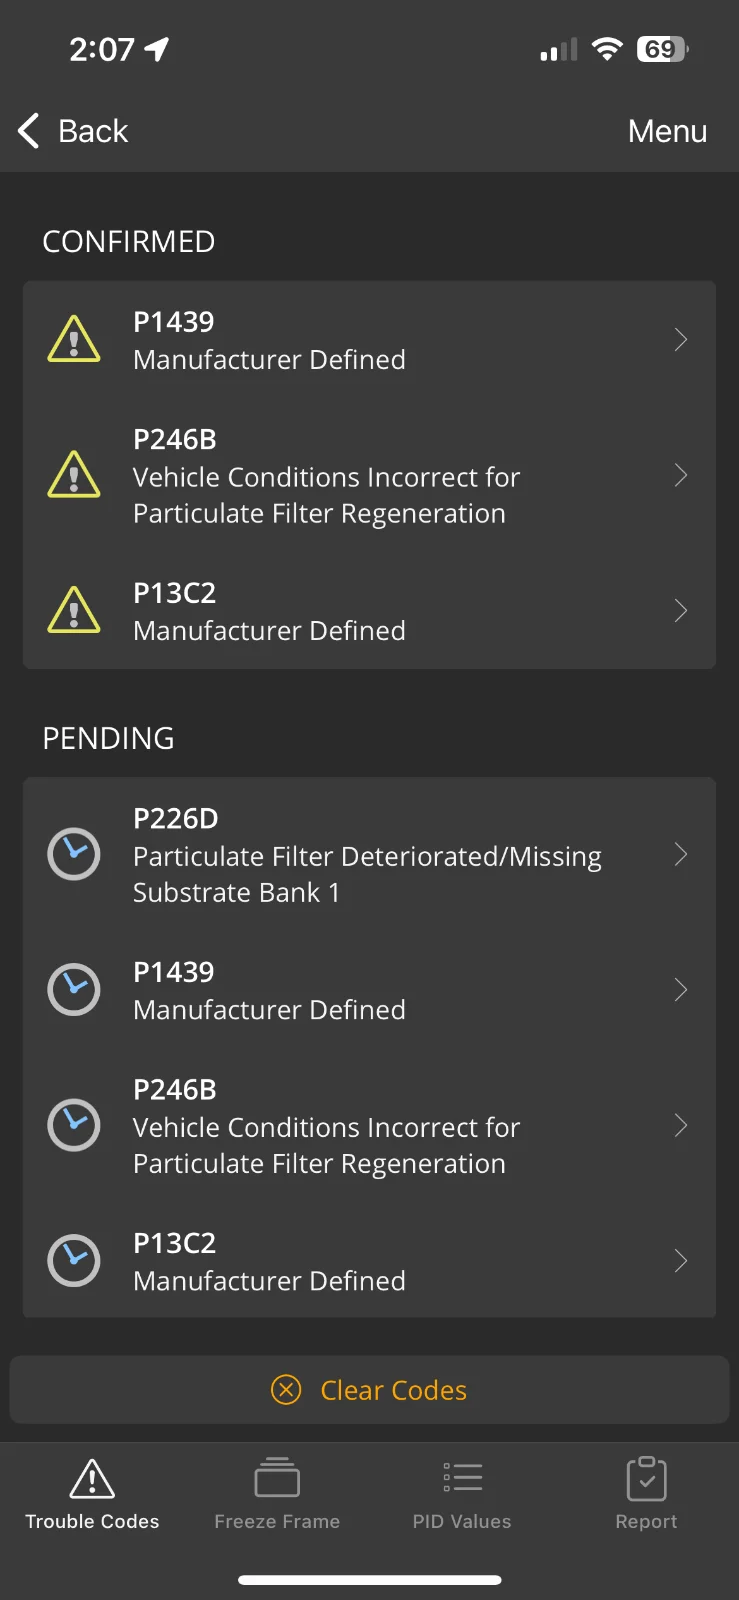
Task: Tap the warning icon beside confirmed P13C2
Action: click(74, 611)
